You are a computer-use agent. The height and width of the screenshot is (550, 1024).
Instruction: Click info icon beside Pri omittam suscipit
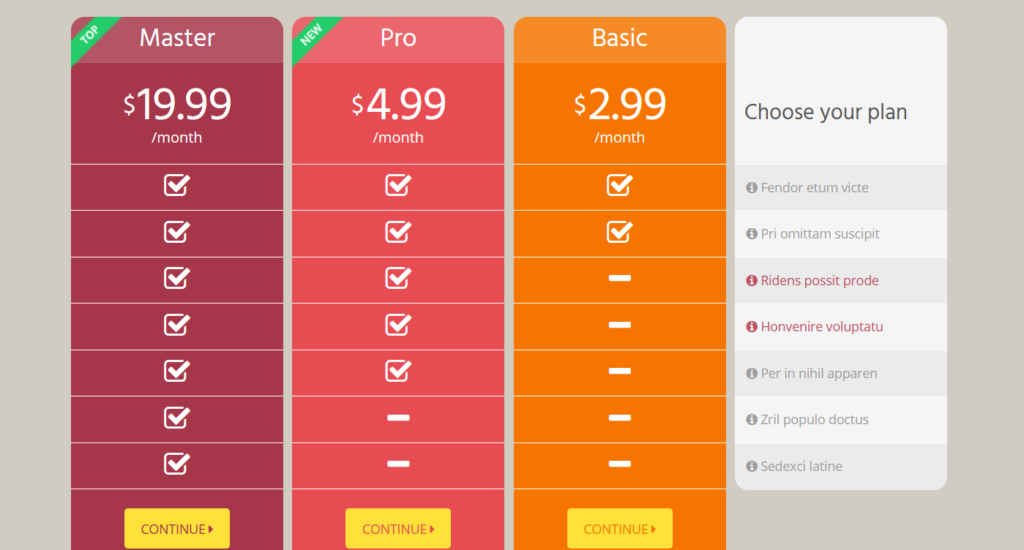[752, 234]
